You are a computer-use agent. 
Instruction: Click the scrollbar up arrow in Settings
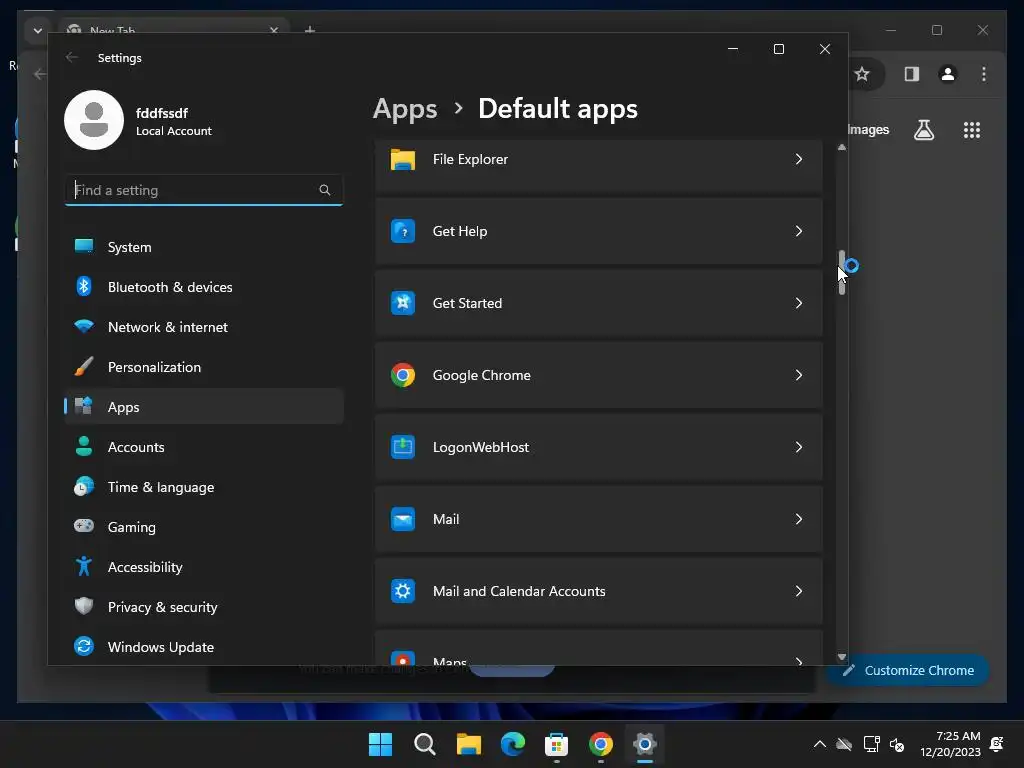coord(842,148)
